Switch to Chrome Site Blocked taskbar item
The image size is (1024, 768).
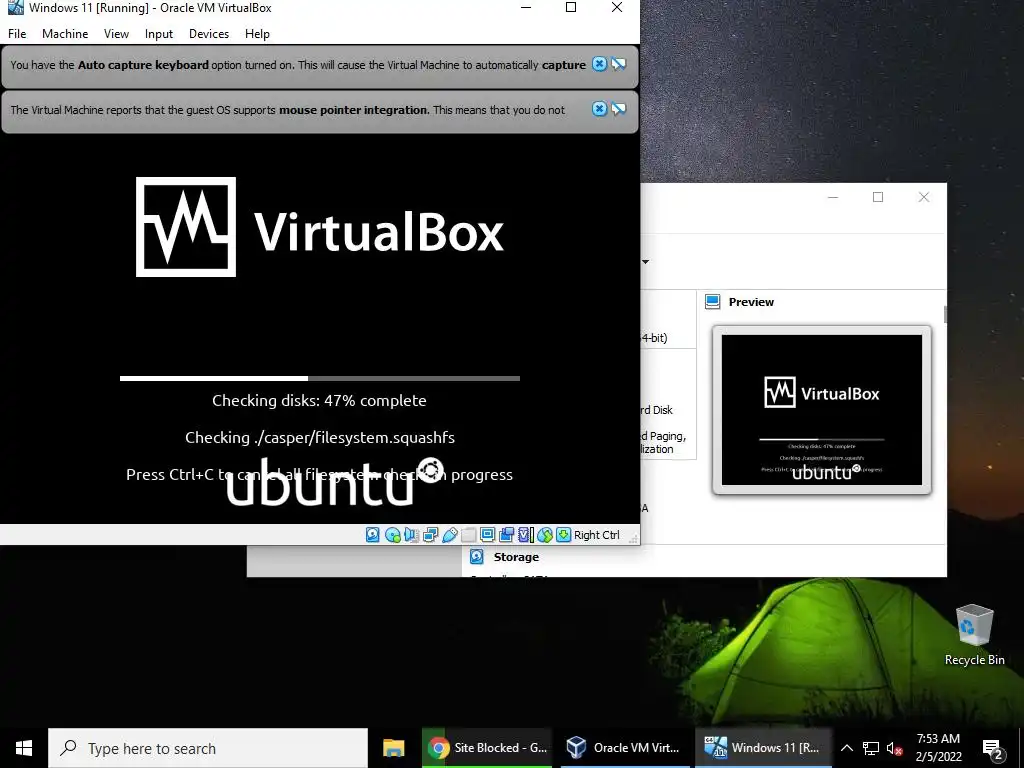coord(487,748)
